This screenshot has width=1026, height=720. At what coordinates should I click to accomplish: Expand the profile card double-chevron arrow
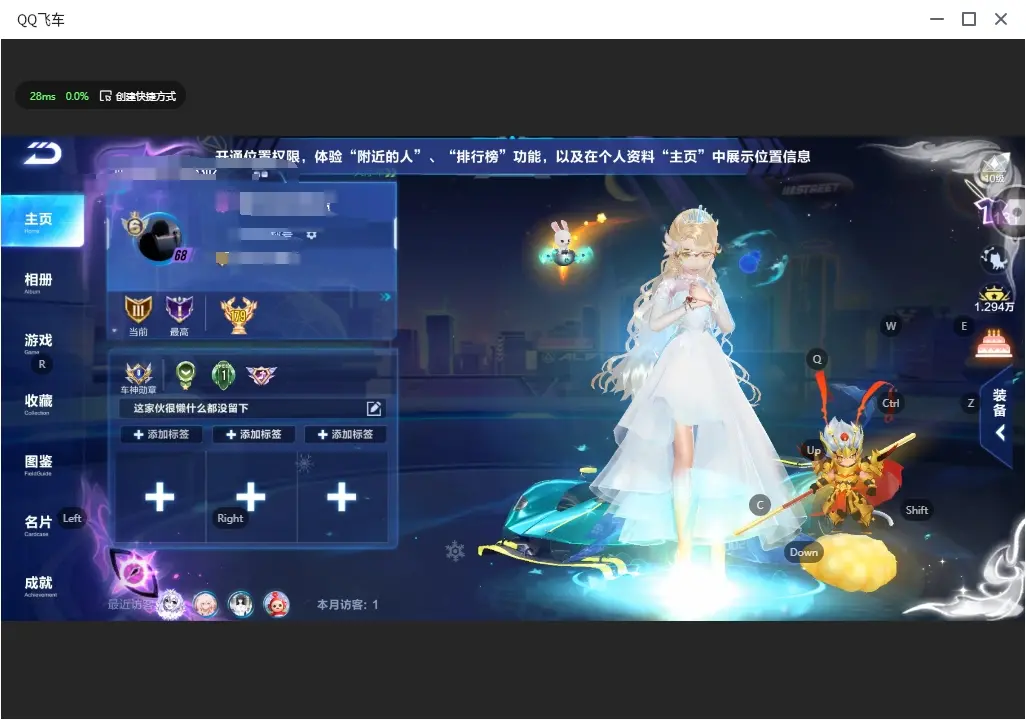pyautogui.click(x=385, y=297)
